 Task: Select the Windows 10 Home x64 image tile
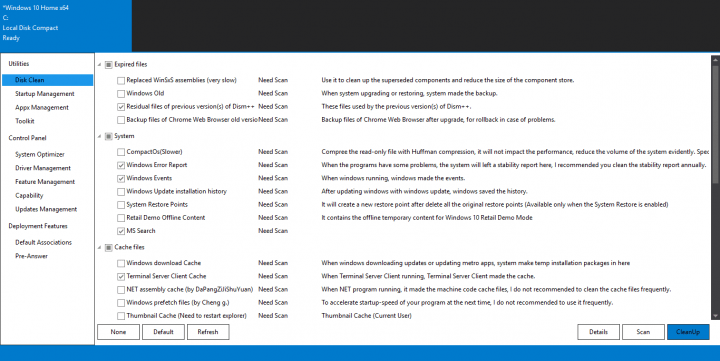66,26
